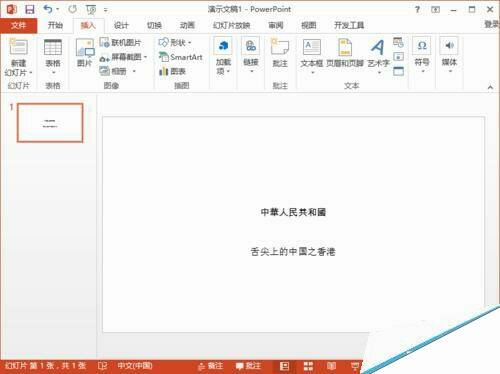Insert a chart using 图表 button
The image size is (500, 374).
[173, 71]
